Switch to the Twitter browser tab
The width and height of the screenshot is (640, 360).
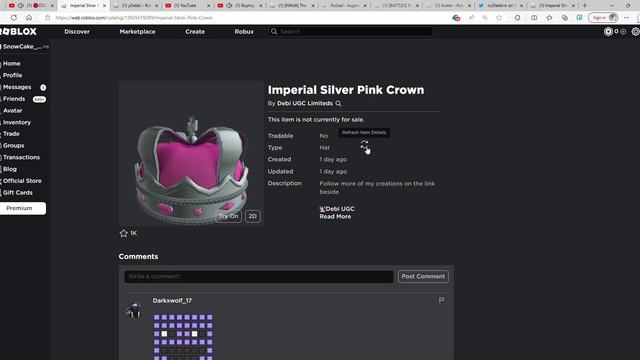click(x=500, y=6)
